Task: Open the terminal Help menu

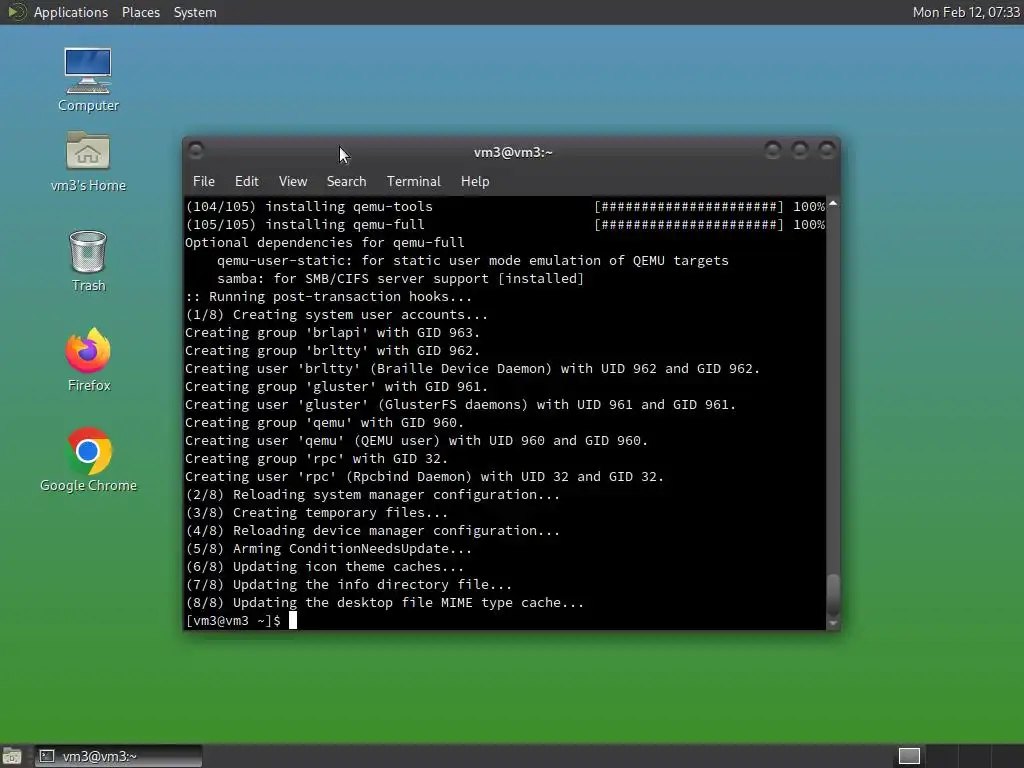Action: click(x=475, y=181)
